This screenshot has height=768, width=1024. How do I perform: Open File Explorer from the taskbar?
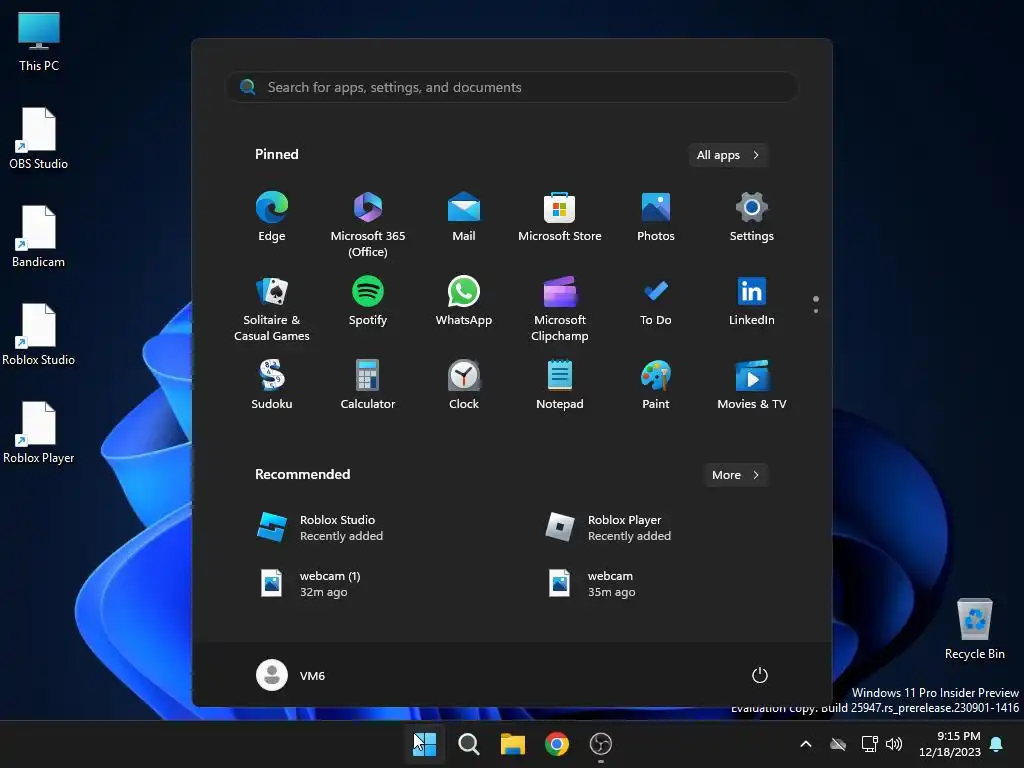(513, 744)
